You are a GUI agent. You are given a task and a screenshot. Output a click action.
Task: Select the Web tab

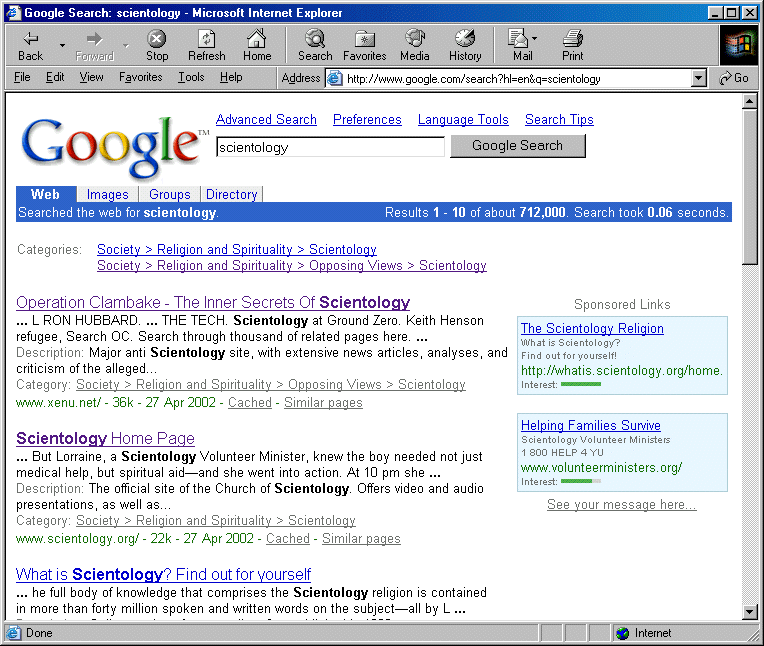(x=45, y=194)
